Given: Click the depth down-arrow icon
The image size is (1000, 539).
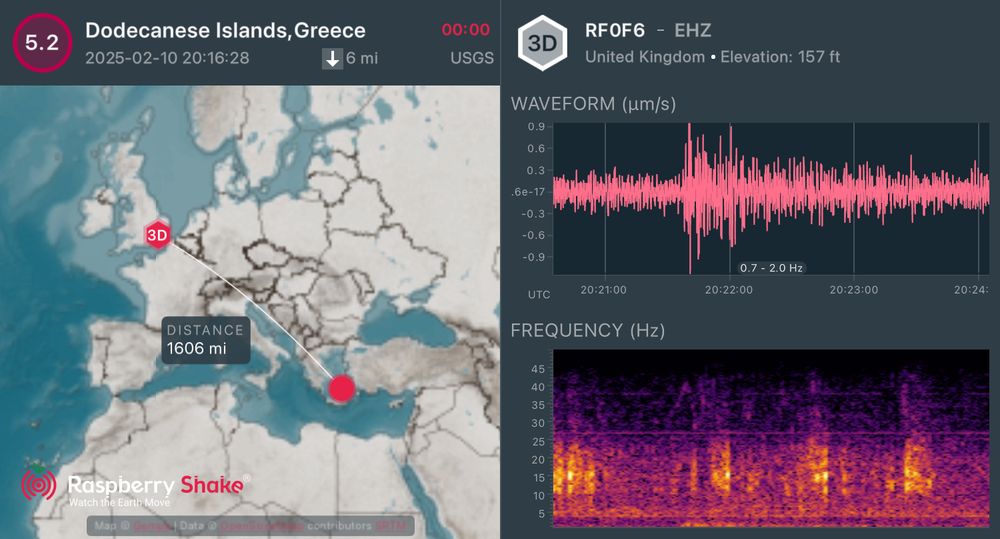Looking at the screenshot, I should pos(332,59).
